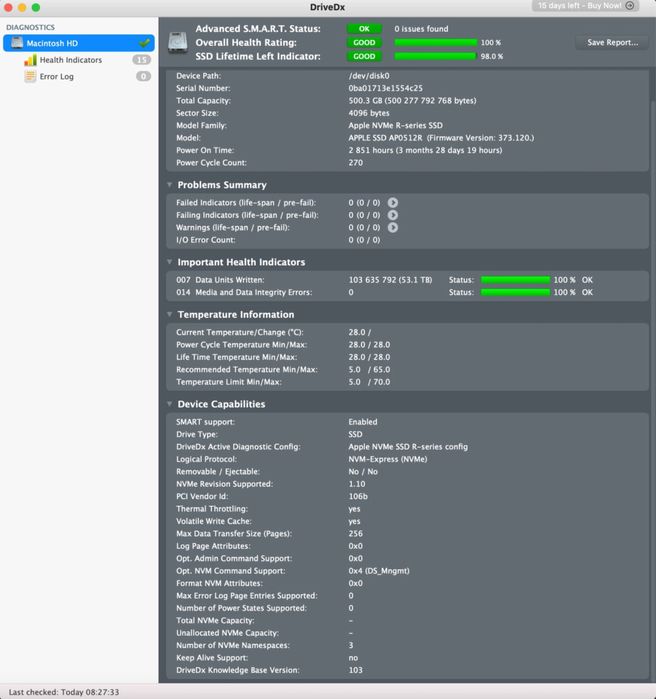Viewport: 656px width, 699px height.
Task: Click NVMe Revision Supported value 1.10
Action: point(357,484)
